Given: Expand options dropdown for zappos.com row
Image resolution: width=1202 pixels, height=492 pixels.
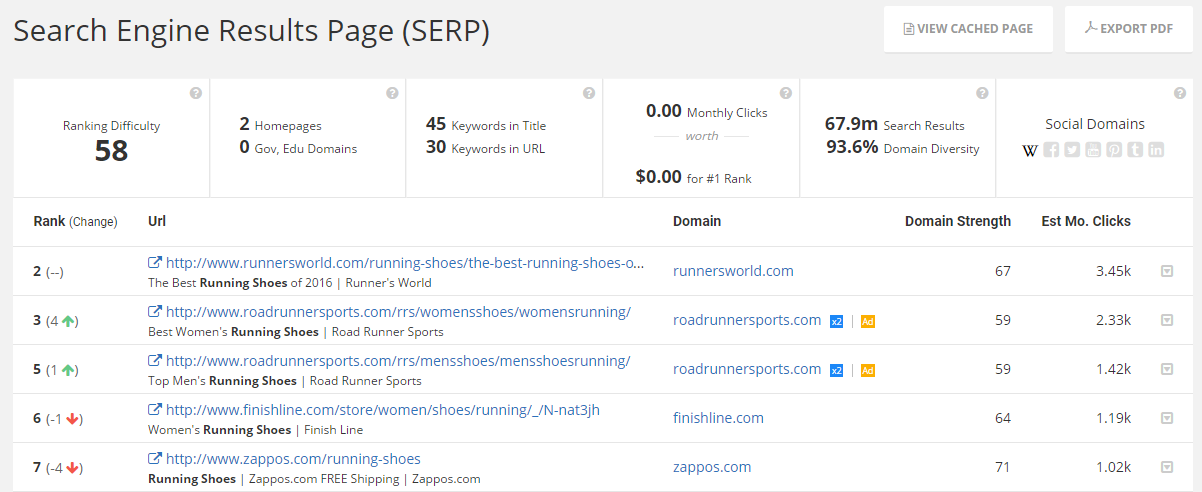Looking at the screenshot, I should point(1166,467).
